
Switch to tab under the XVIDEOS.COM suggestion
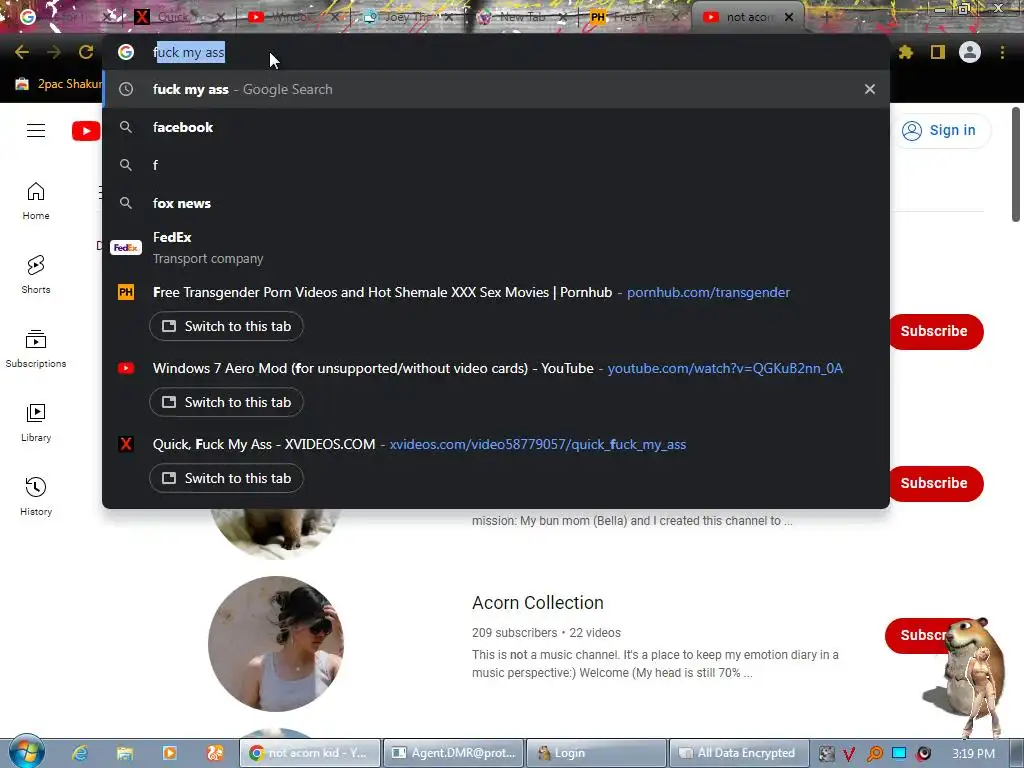click(226, 478)
